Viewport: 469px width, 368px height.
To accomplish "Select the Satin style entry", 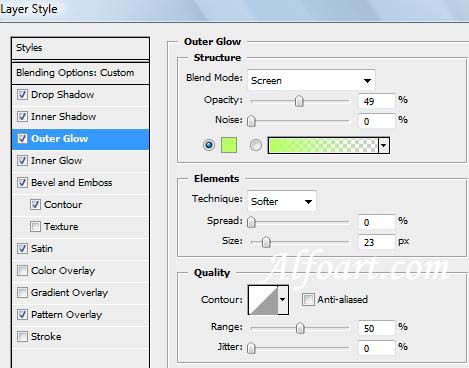I will [x=80, y=249].
